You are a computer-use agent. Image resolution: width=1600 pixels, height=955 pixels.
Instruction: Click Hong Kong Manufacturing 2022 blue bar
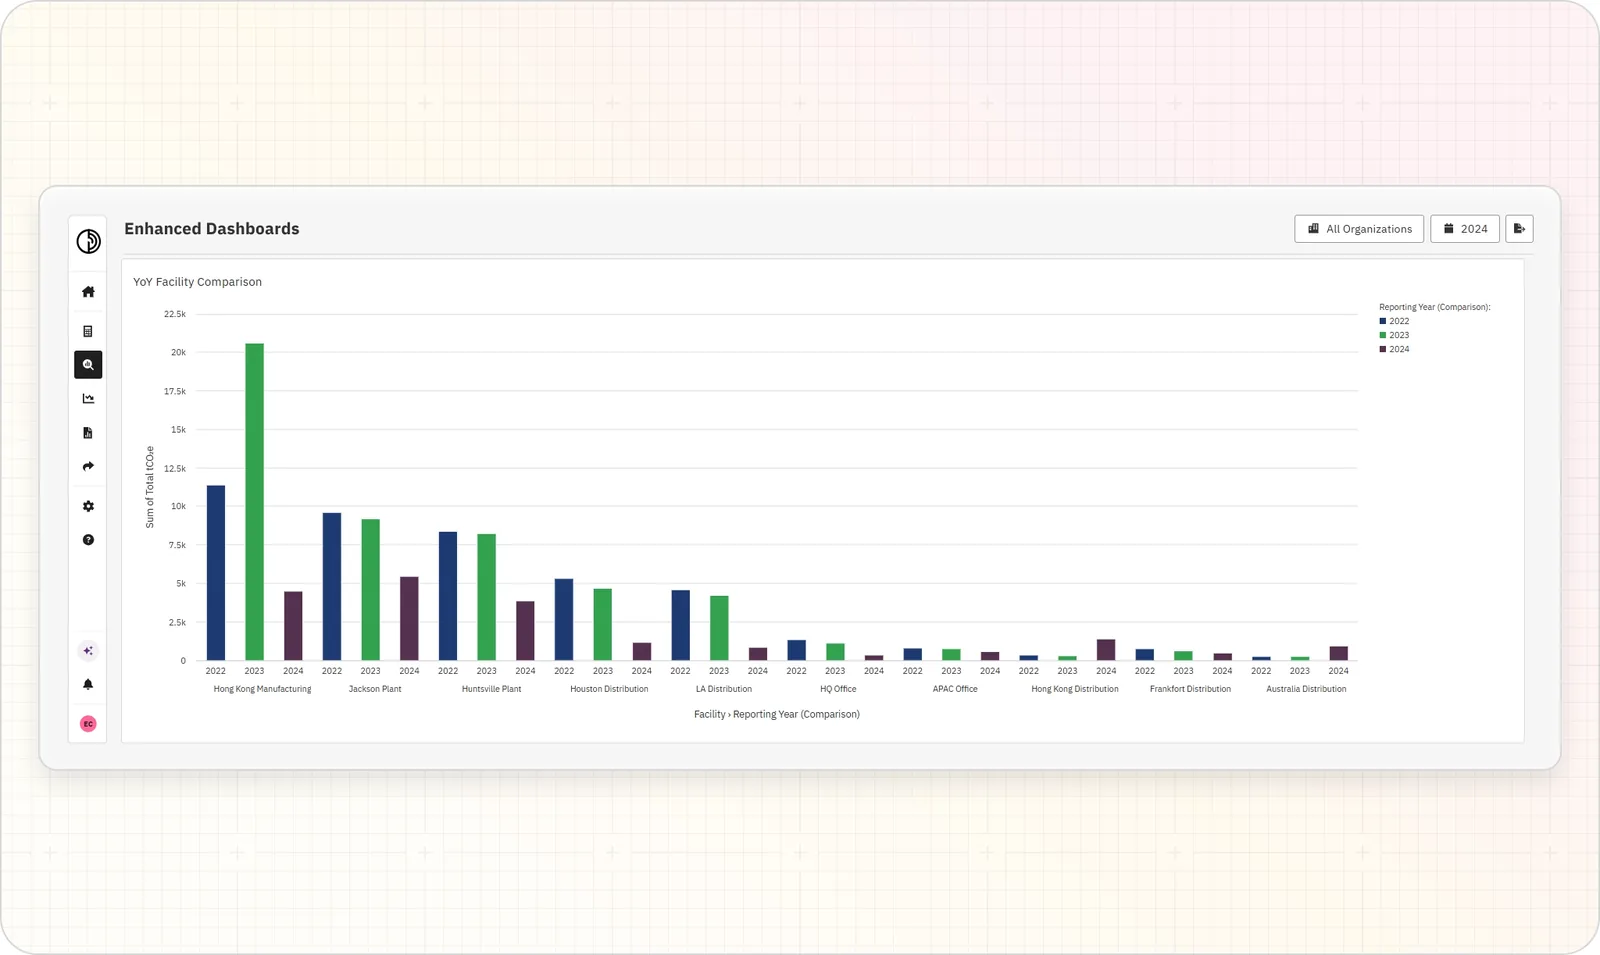click(x=216, y=573)
